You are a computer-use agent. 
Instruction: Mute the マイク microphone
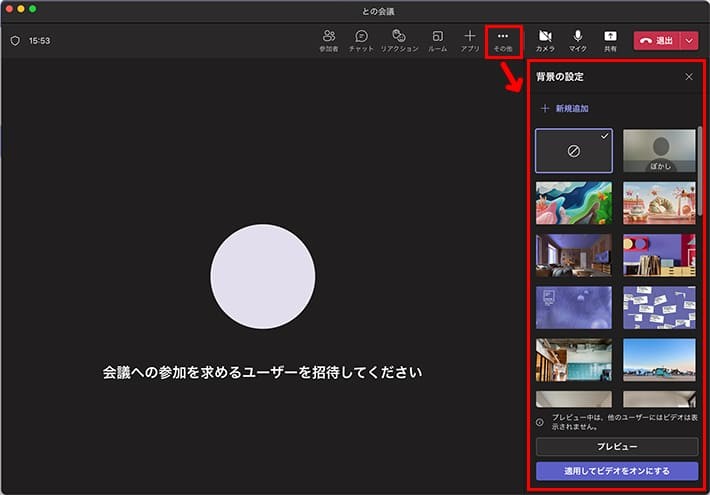click(x=578, y=41)
